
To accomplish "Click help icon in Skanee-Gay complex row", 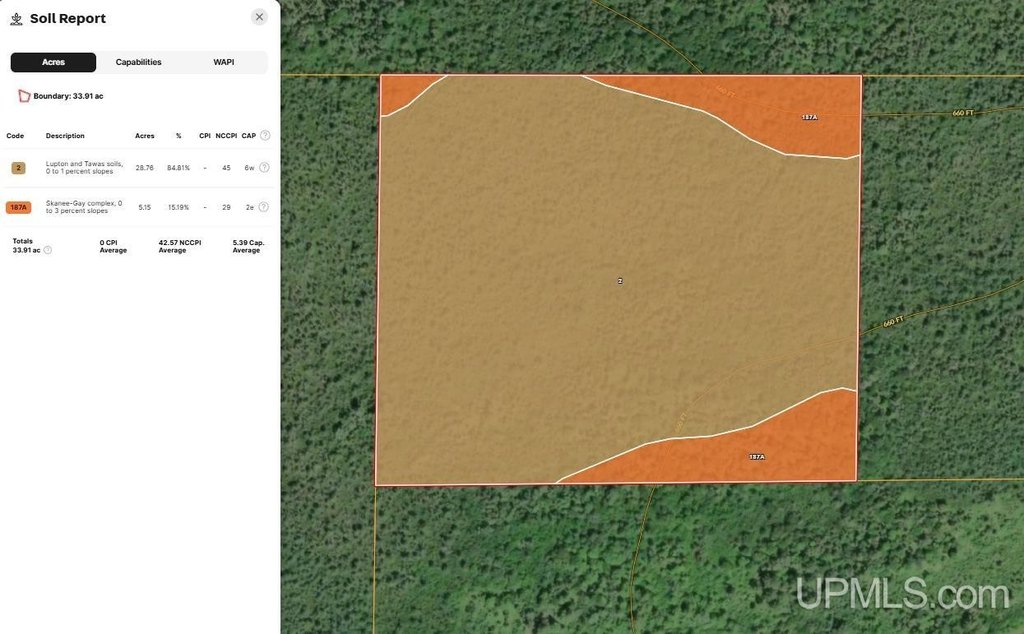I will [264, 207].
